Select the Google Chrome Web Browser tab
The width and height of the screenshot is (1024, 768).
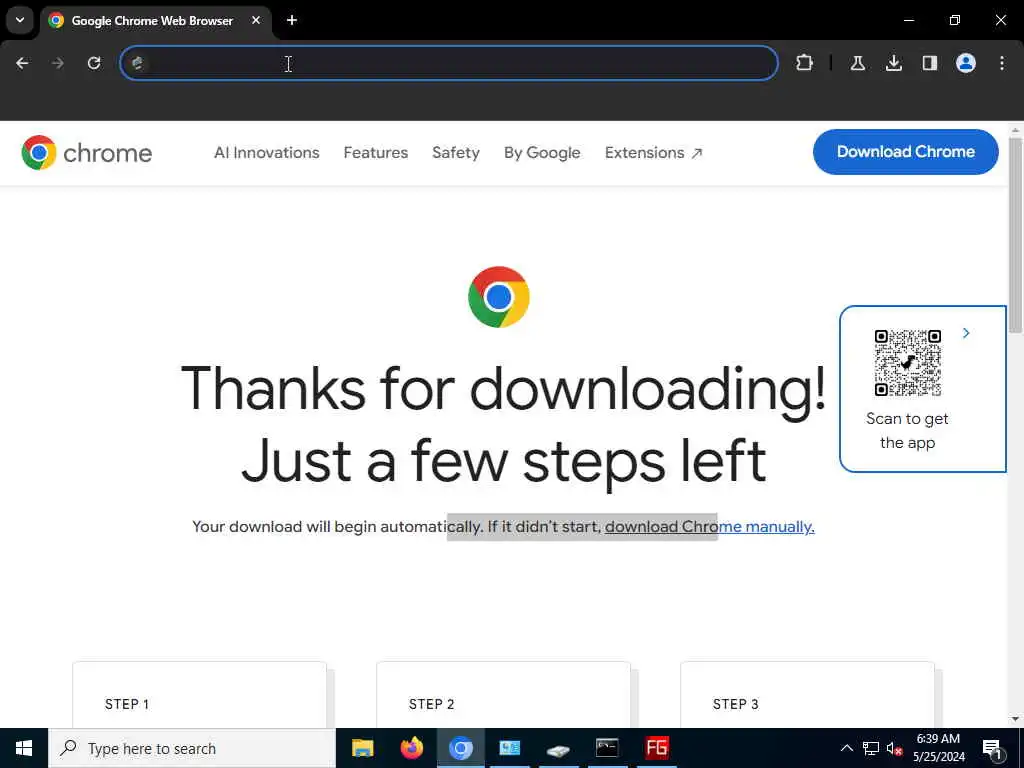click(152, 21)
